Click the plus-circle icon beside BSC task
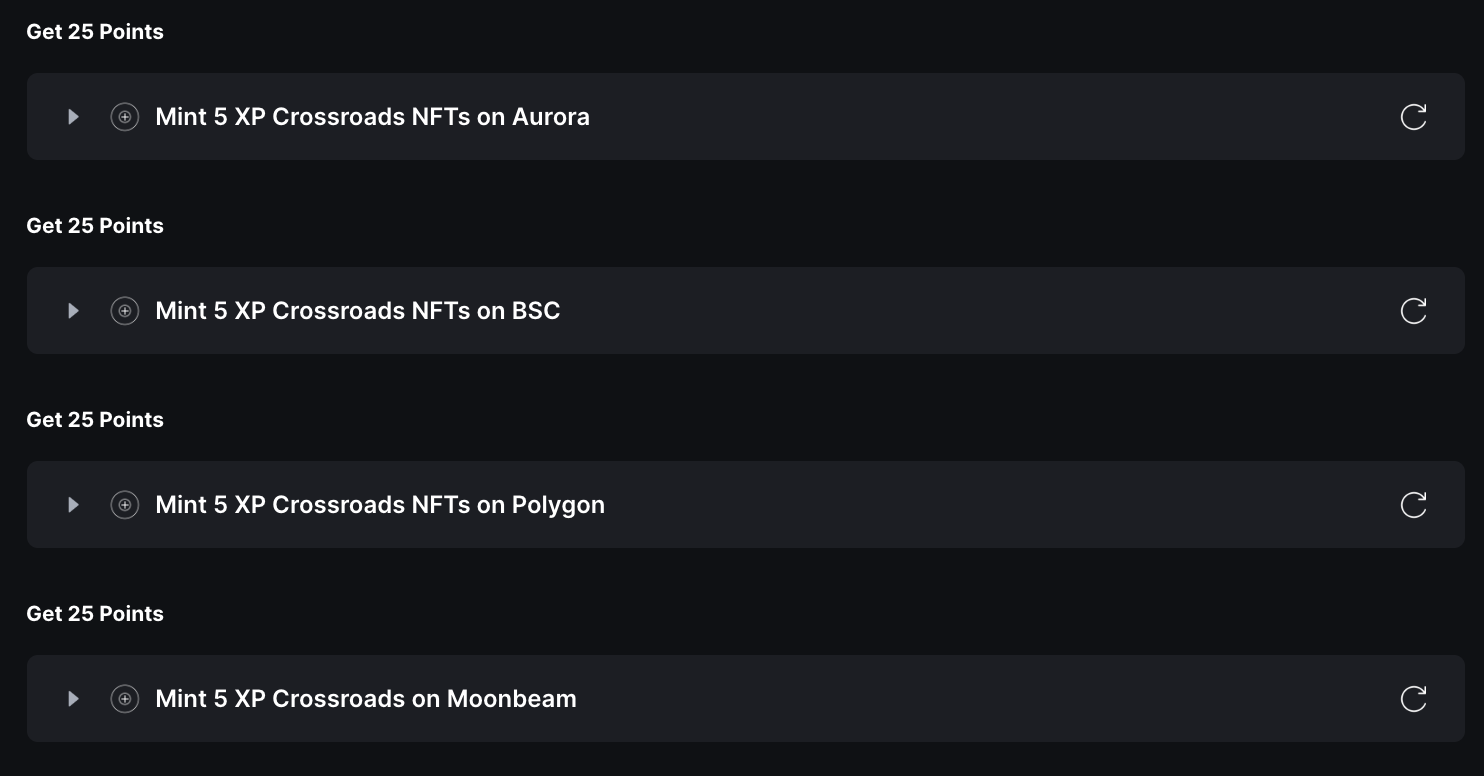 coord(125,311)
